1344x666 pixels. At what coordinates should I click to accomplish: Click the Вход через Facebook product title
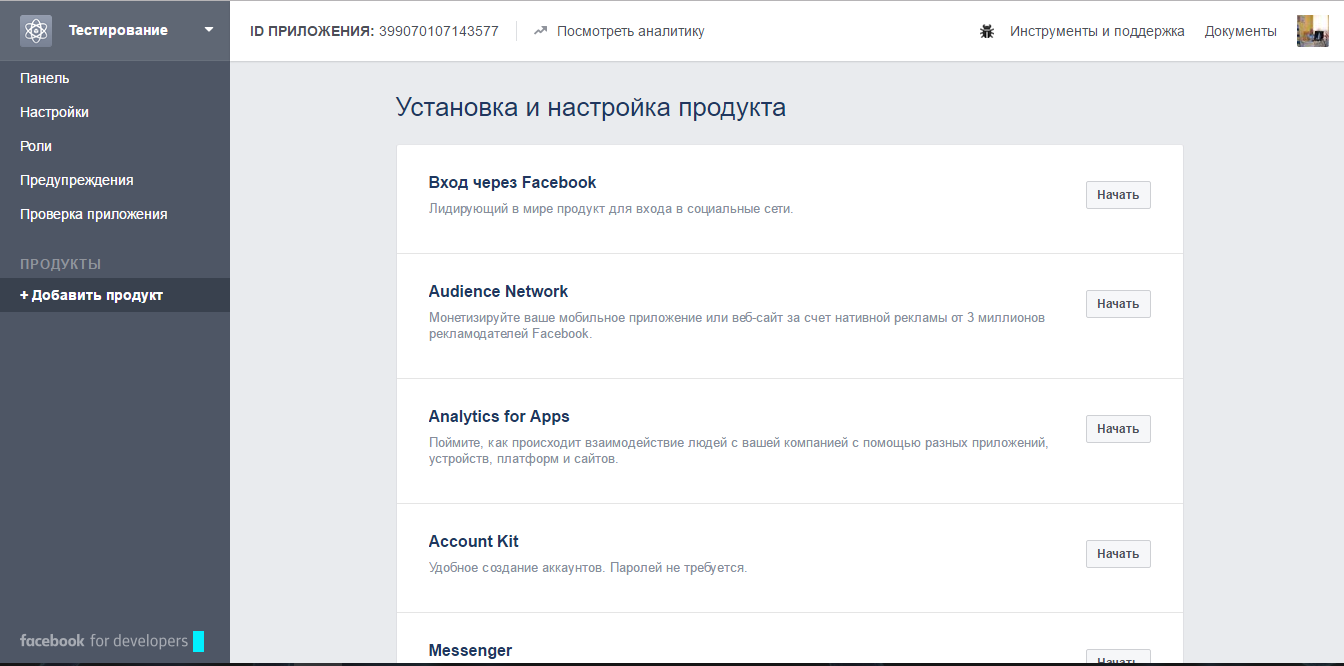512,182
